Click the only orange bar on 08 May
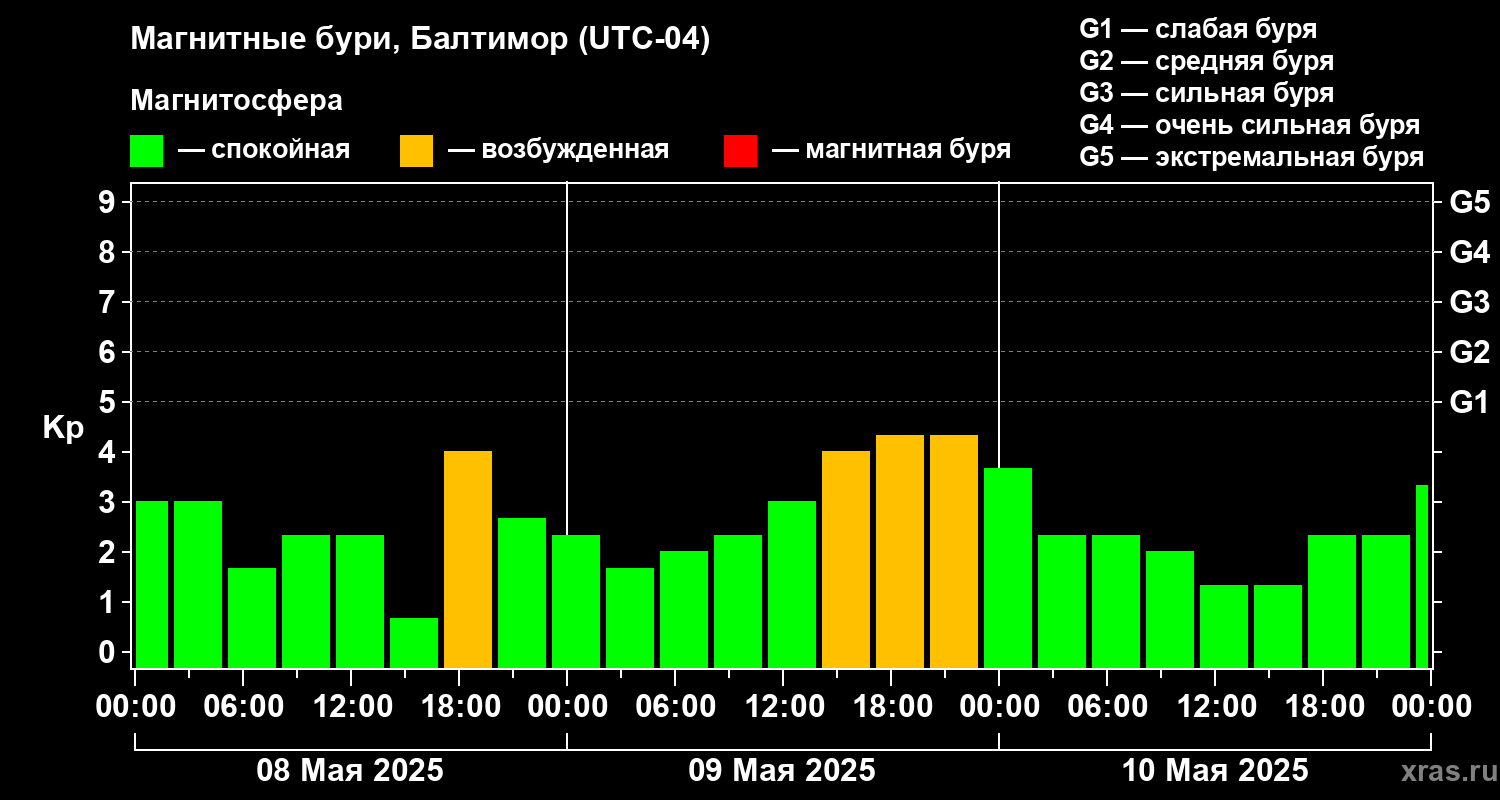Image resolution: width=1500 pixels, height=800 pixels. 468,559
